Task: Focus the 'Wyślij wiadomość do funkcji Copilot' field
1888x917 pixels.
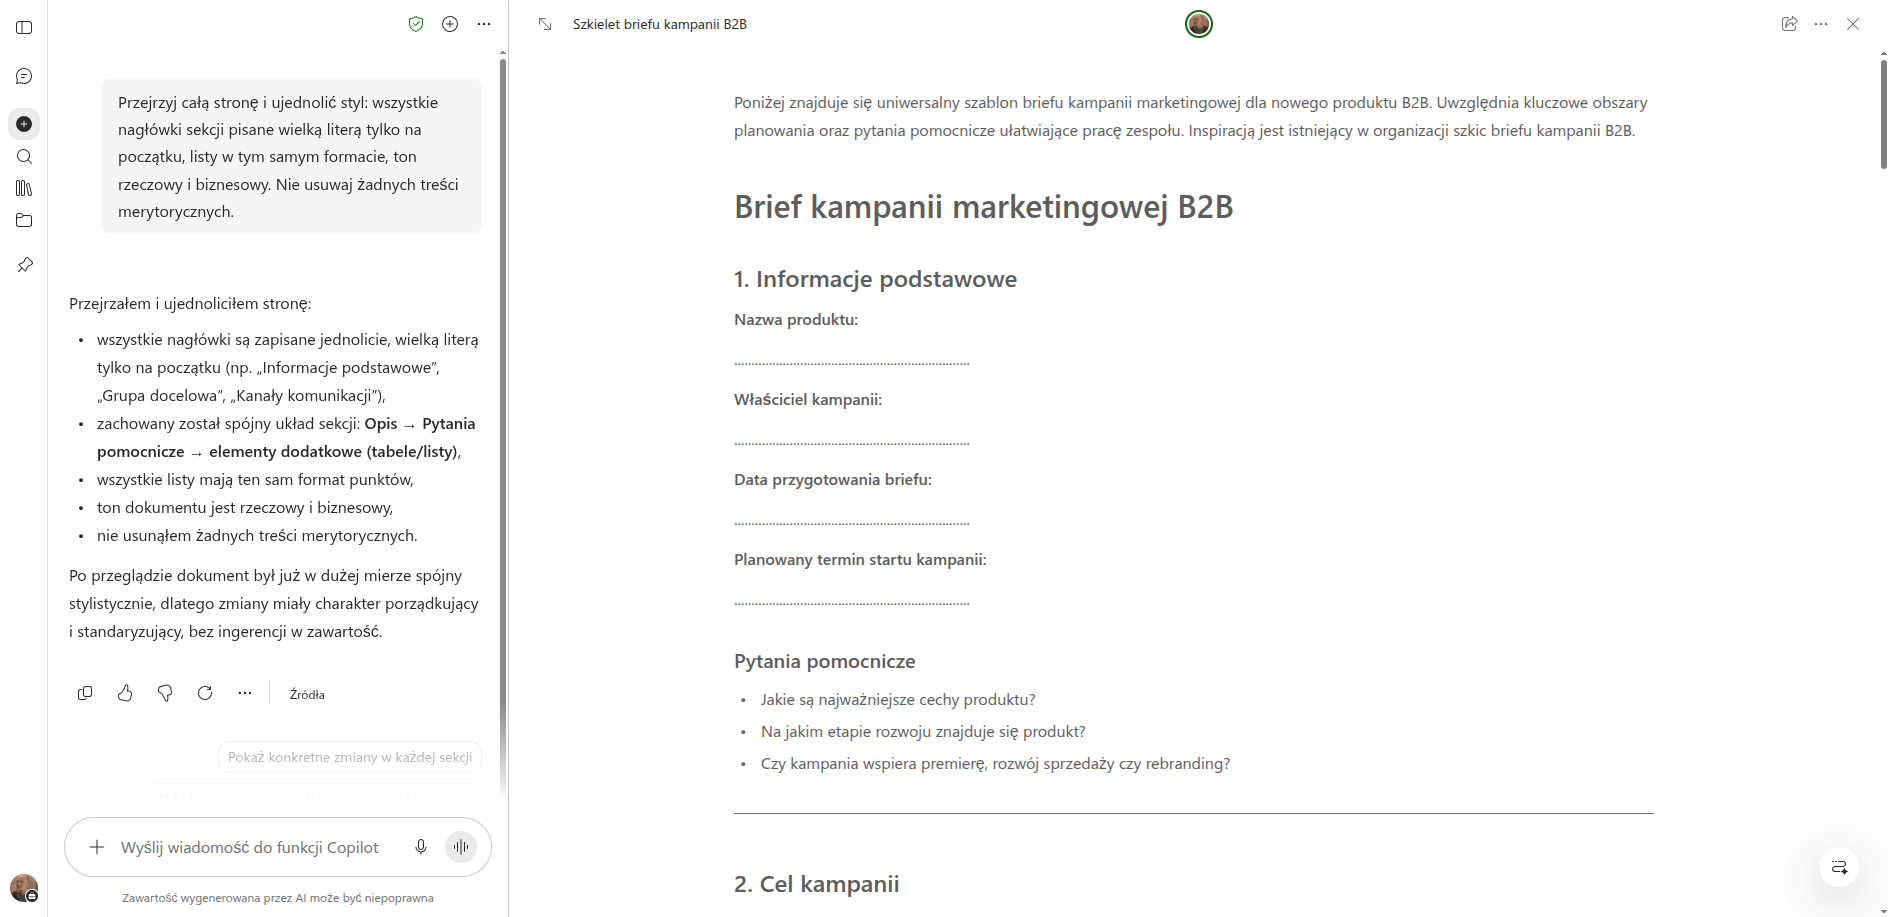Action: [x=250, y=847]
